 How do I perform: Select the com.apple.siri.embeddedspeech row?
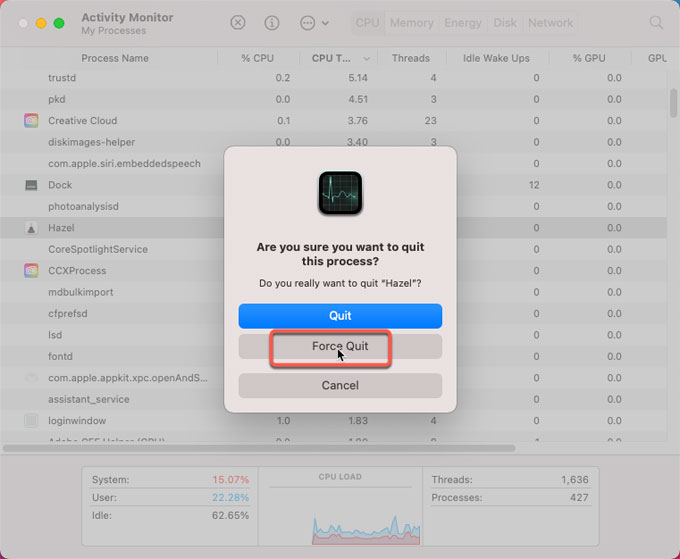coord(333,163)
